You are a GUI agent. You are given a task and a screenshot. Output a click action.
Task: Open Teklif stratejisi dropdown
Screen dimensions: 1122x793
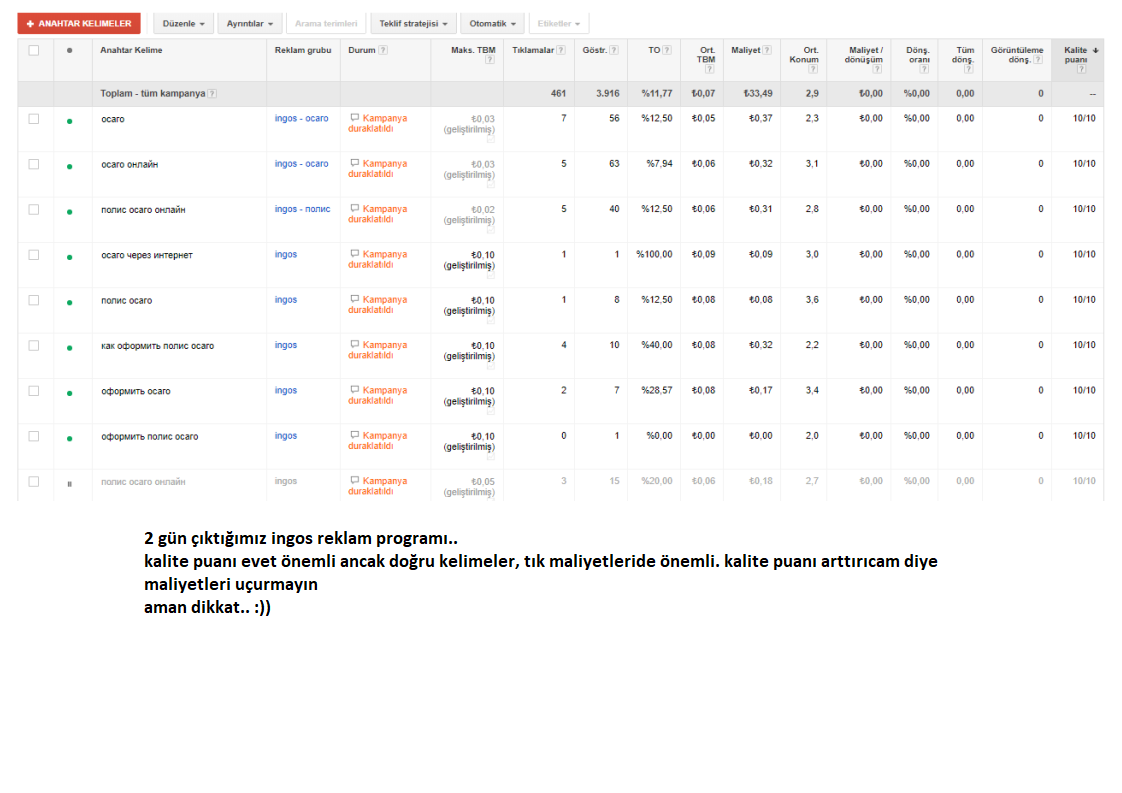point(413,24)
